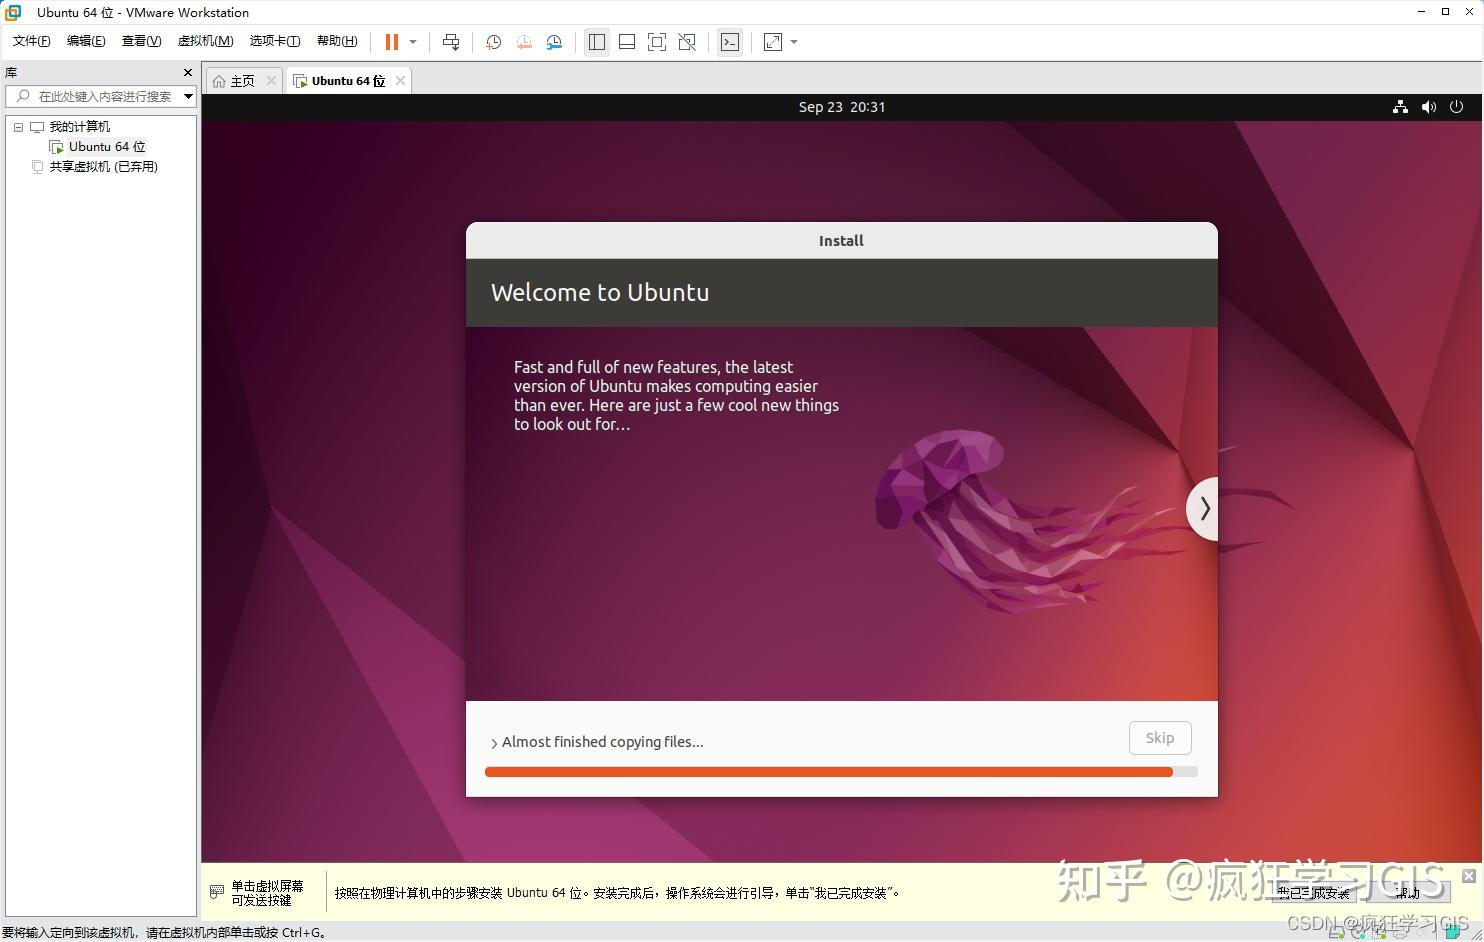Click the power icon in Ubuntu's top bar

point(1456,107)
